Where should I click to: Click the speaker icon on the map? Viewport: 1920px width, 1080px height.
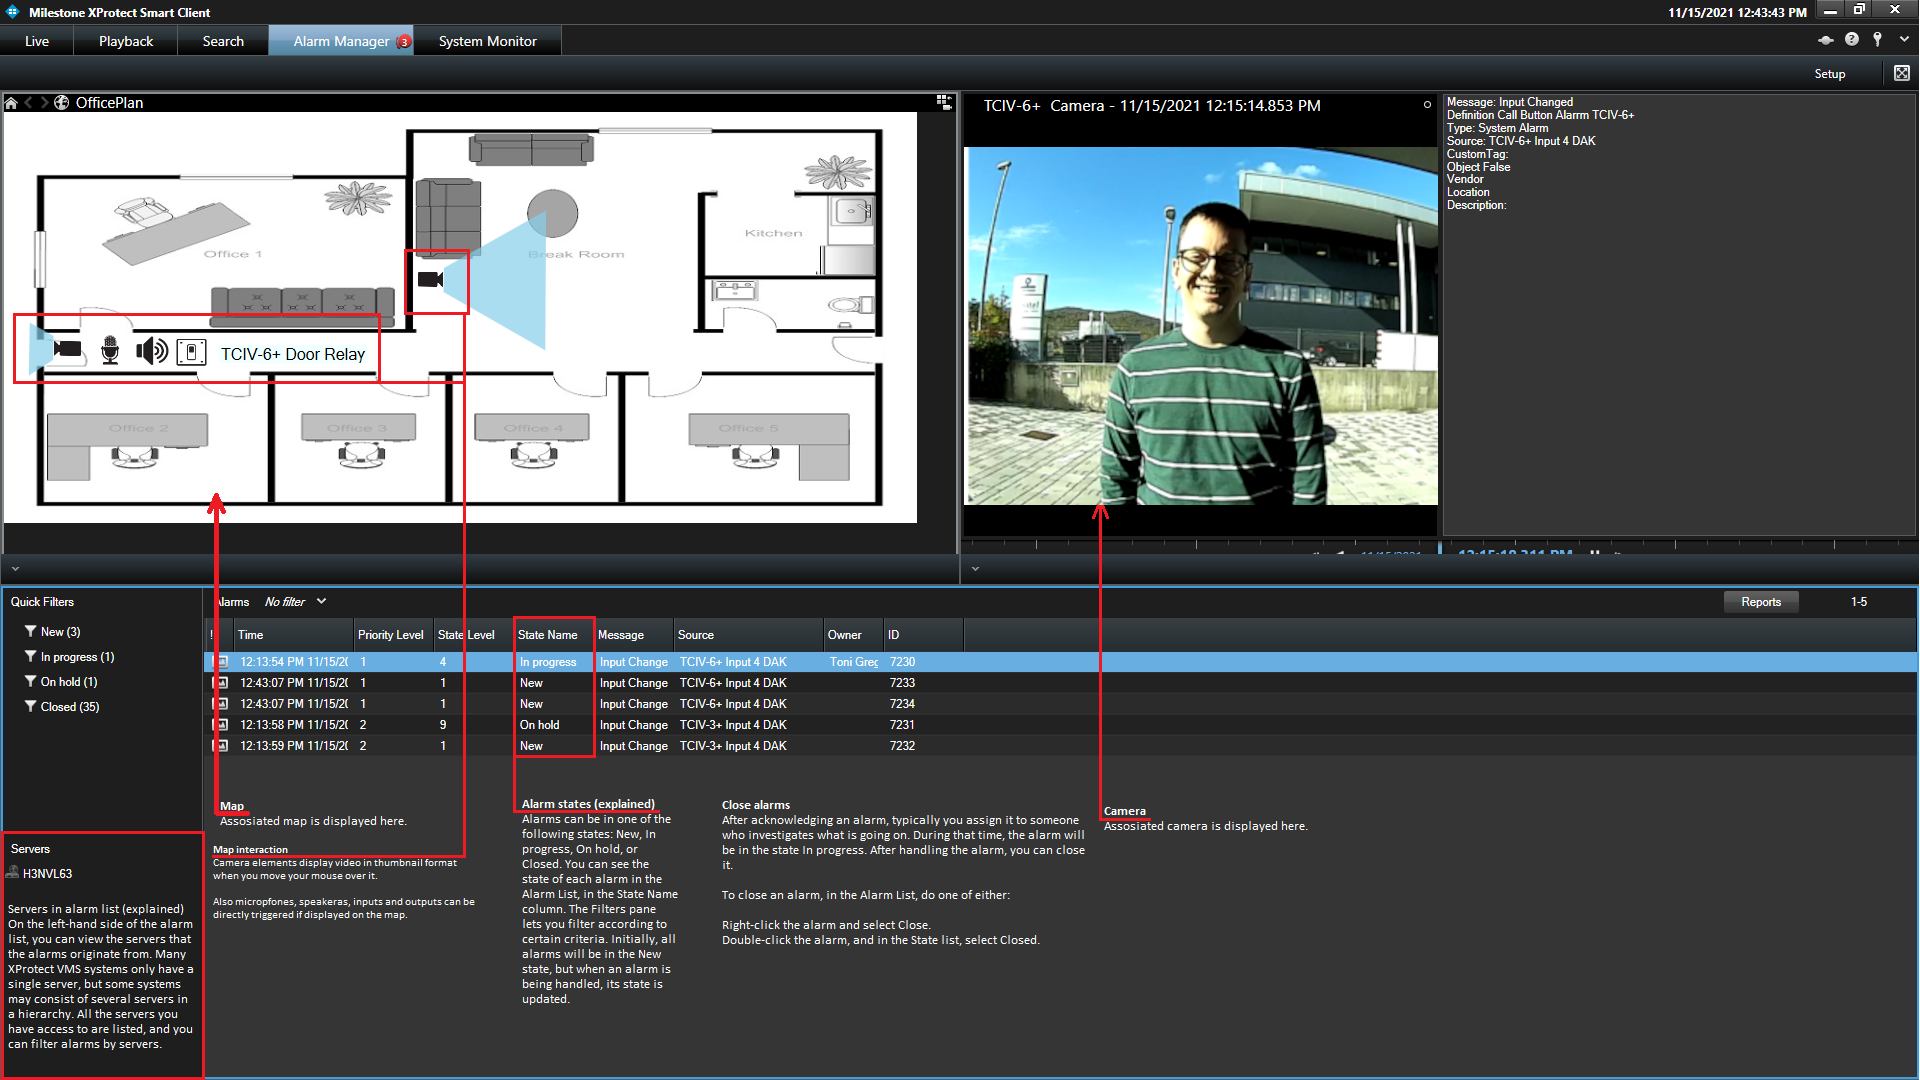[152, 351]
